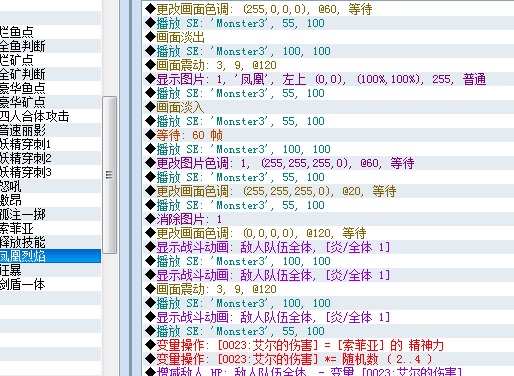Select the 增减敌人 HP command row
This screenshot has height=376, width=514.
point(328,371)
